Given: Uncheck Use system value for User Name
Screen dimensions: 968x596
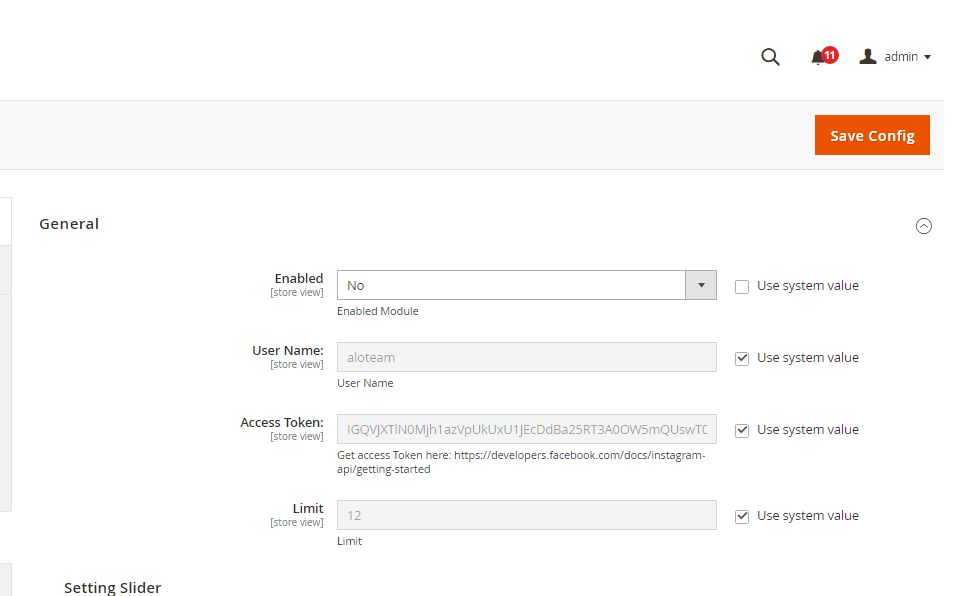Looking at the screenshot, I should [742, 358].
